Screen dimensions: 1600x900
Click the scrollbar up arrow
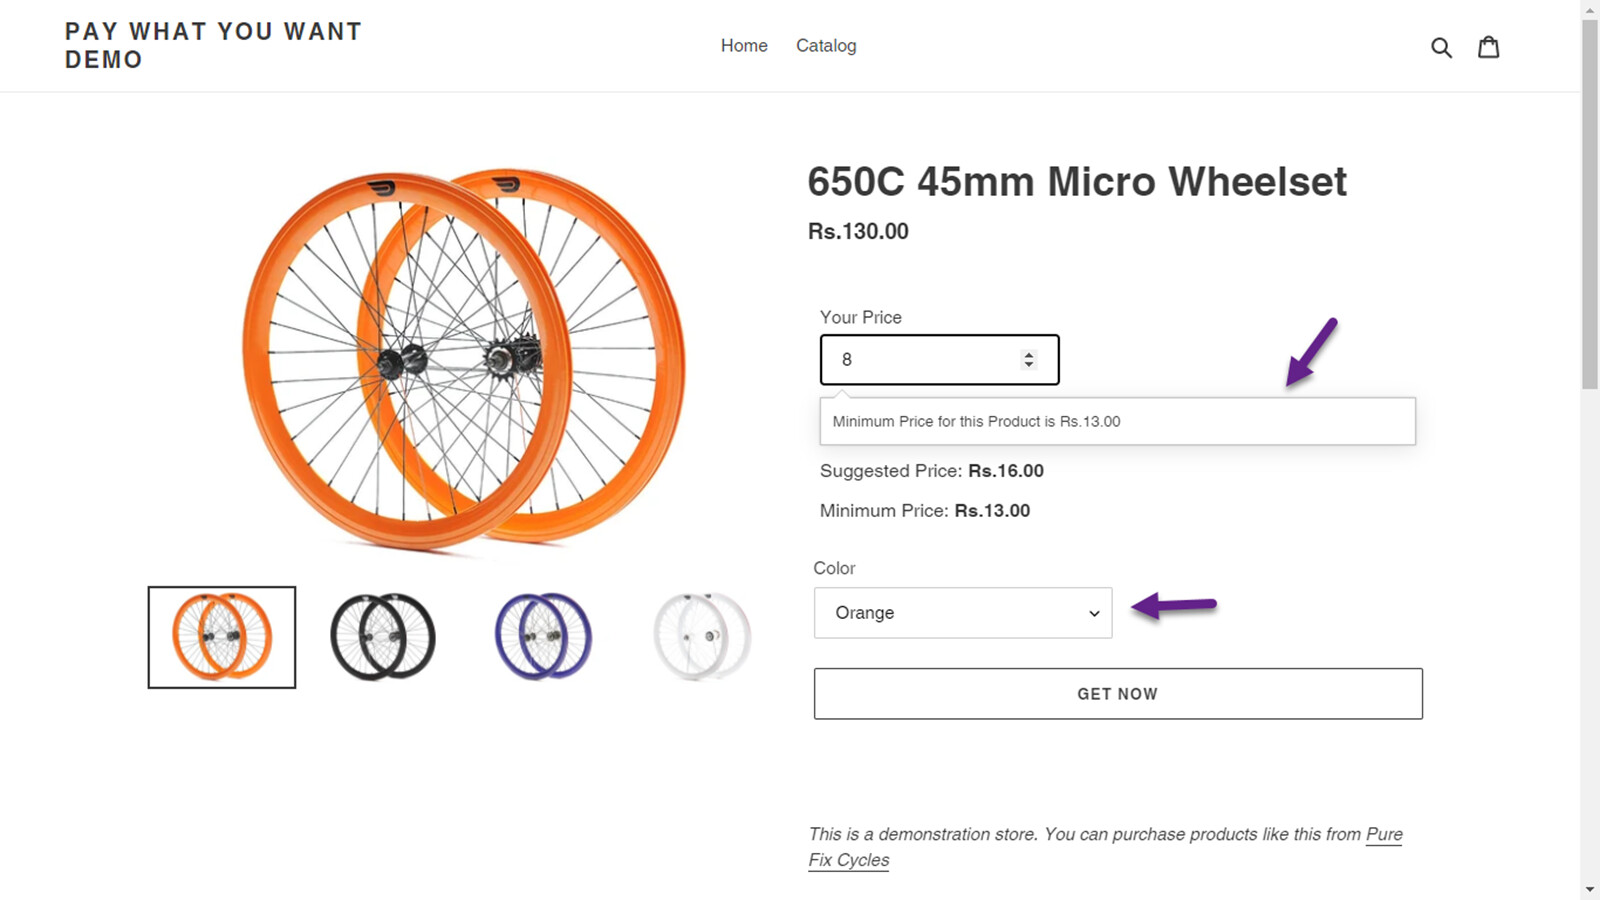(1590, 9)
